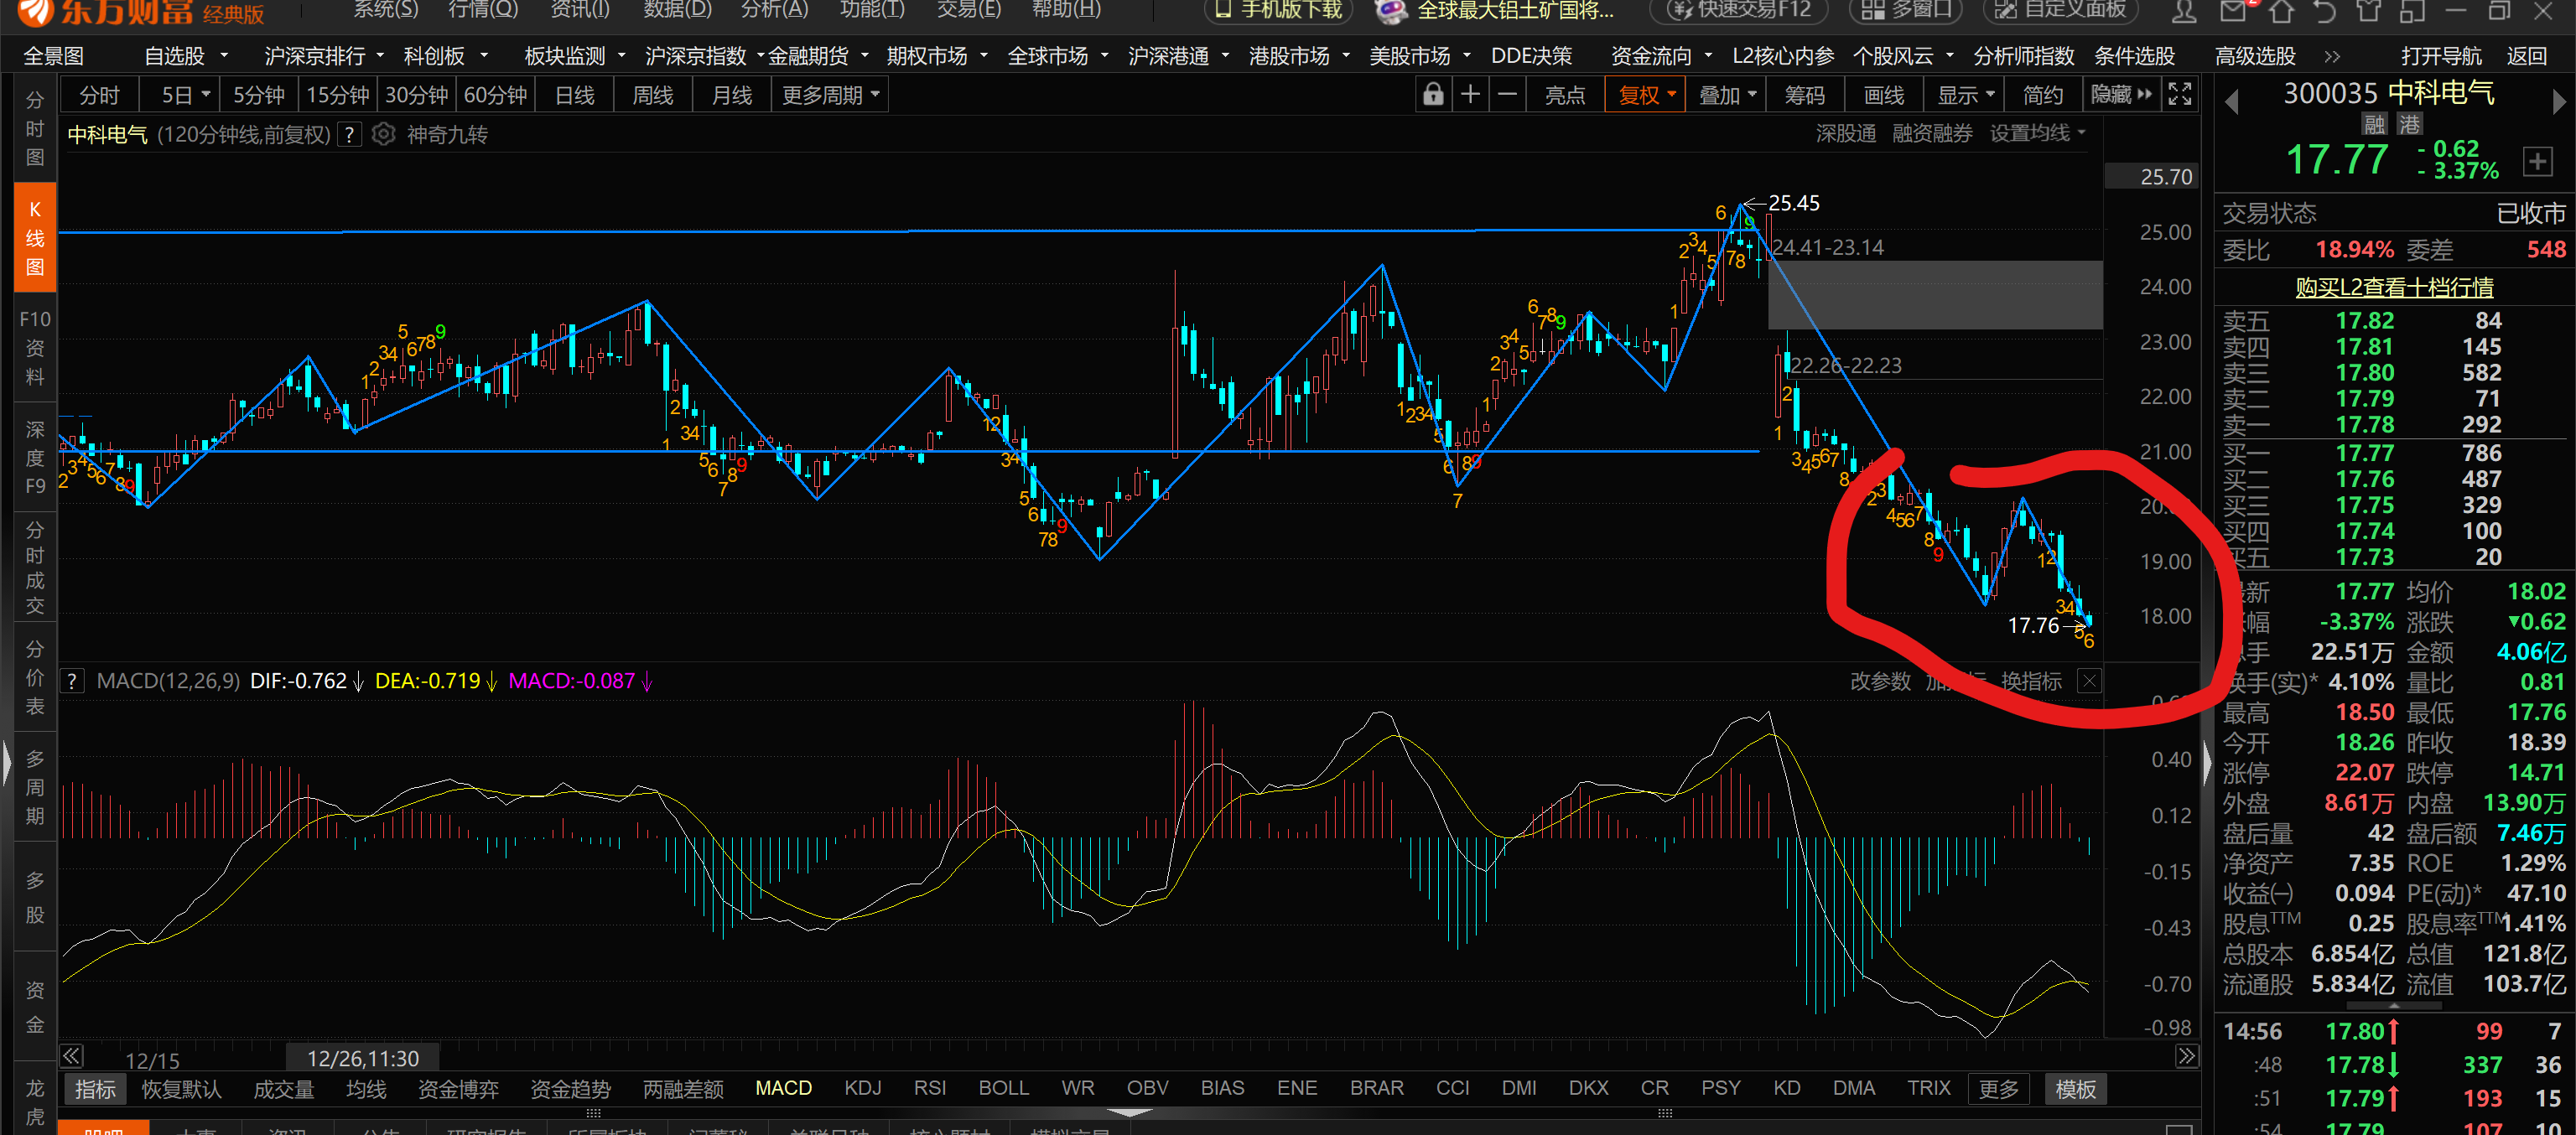Toggle the 神奇九转 indicator
This screenshot has height=1135, width=2576.
coord(447,134)
